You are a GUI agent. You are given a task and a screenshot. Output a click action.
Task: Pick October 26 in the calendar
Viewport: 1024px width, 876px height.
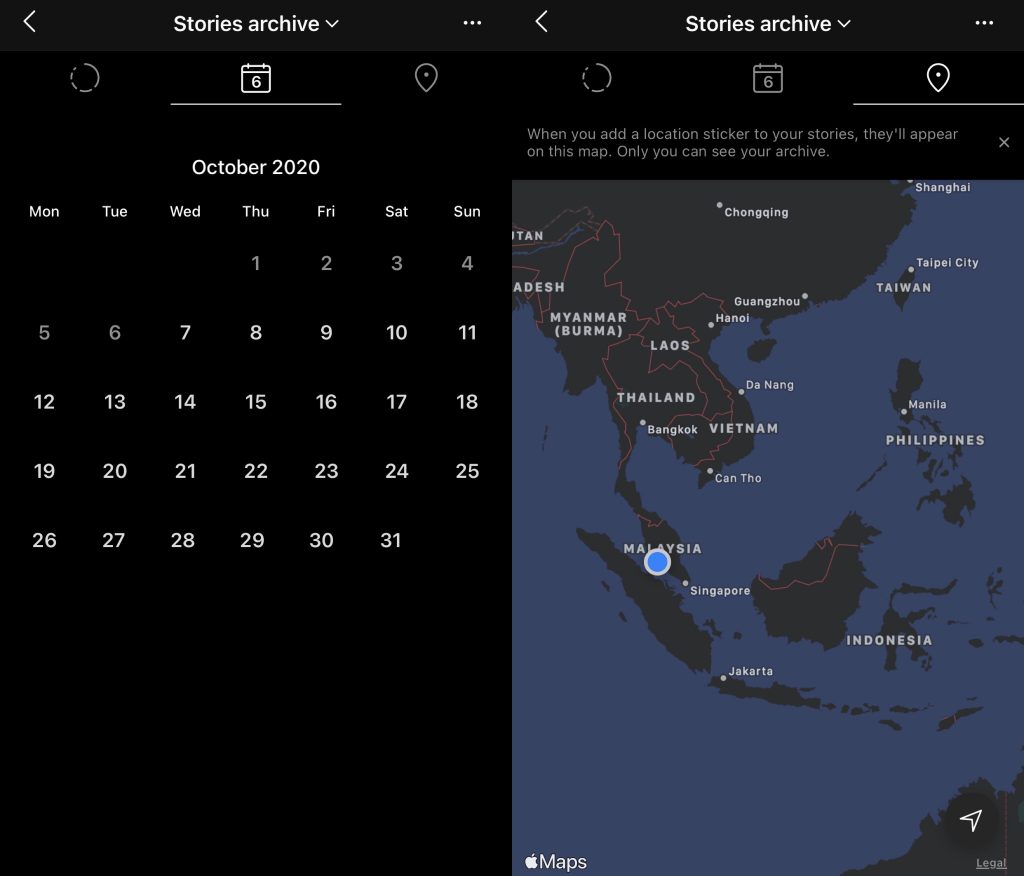pyautogui.click(x=44, y=541)
